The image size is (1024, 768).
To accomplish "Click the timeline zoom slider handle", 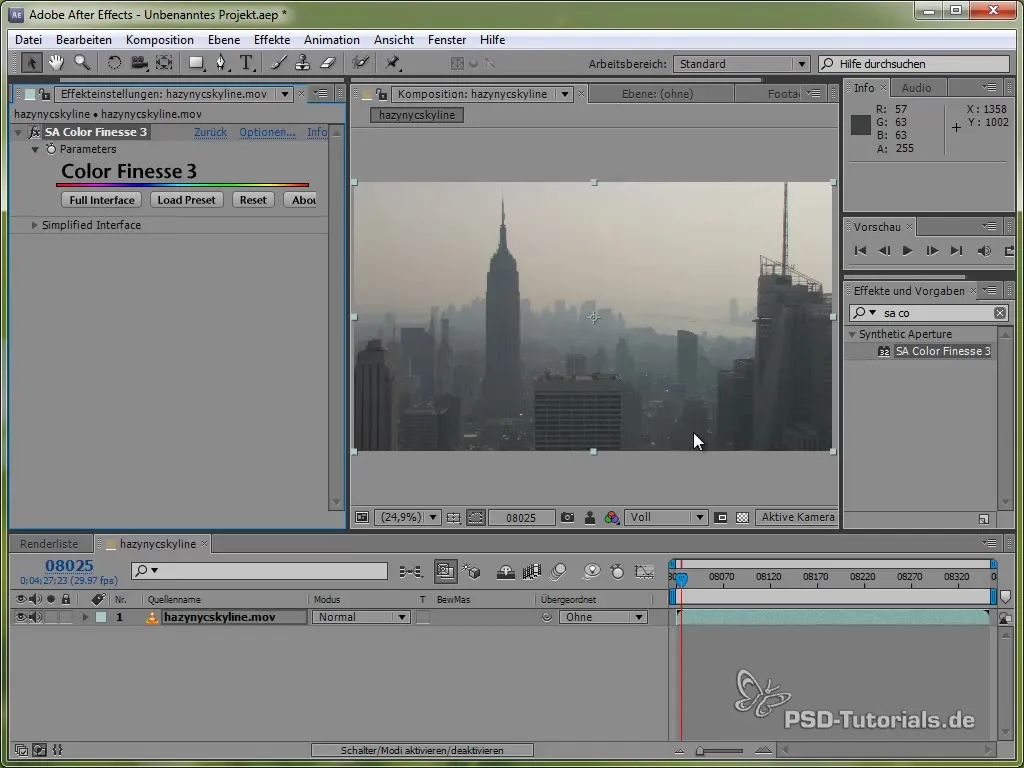I will point(700,750).
